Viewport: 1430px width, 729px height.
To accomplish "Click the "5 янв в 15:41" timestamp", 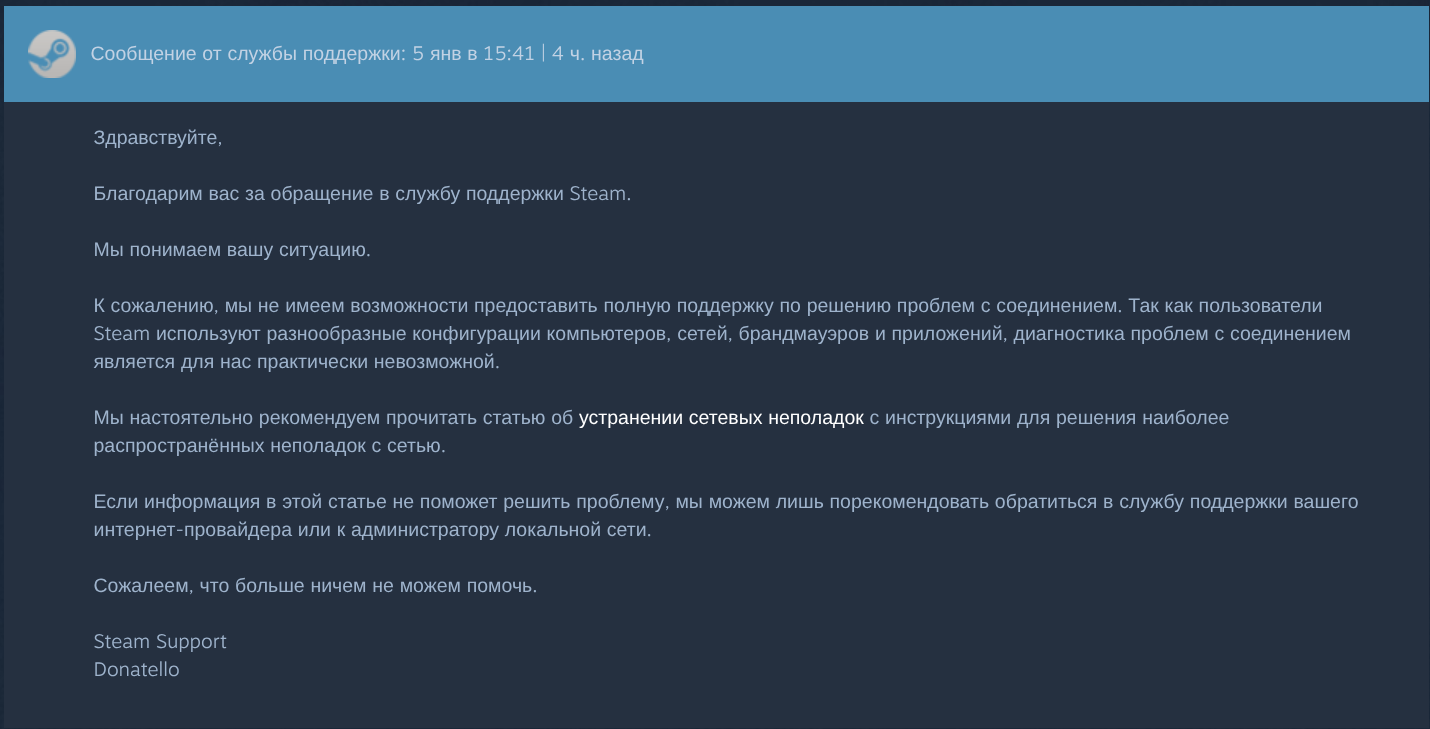I will click(x=474, y=54).
